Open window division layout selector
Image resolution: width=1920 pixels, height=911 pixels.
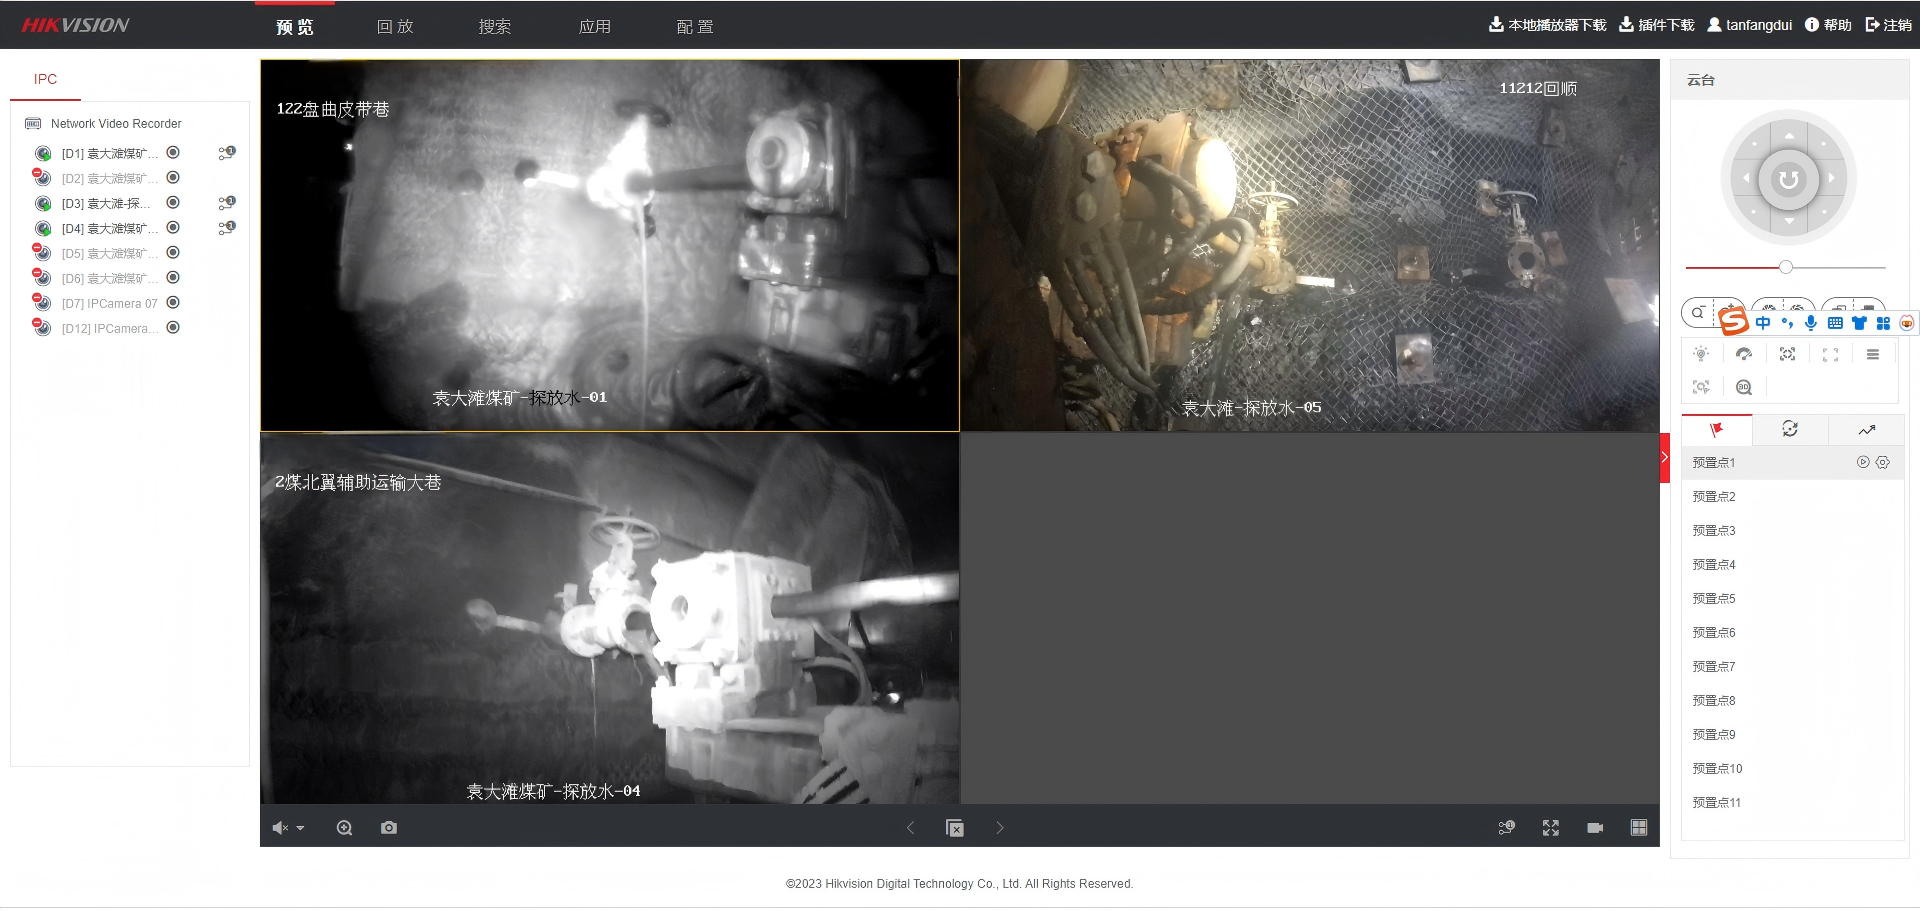pyautogui.click(x=1639, y=828)
